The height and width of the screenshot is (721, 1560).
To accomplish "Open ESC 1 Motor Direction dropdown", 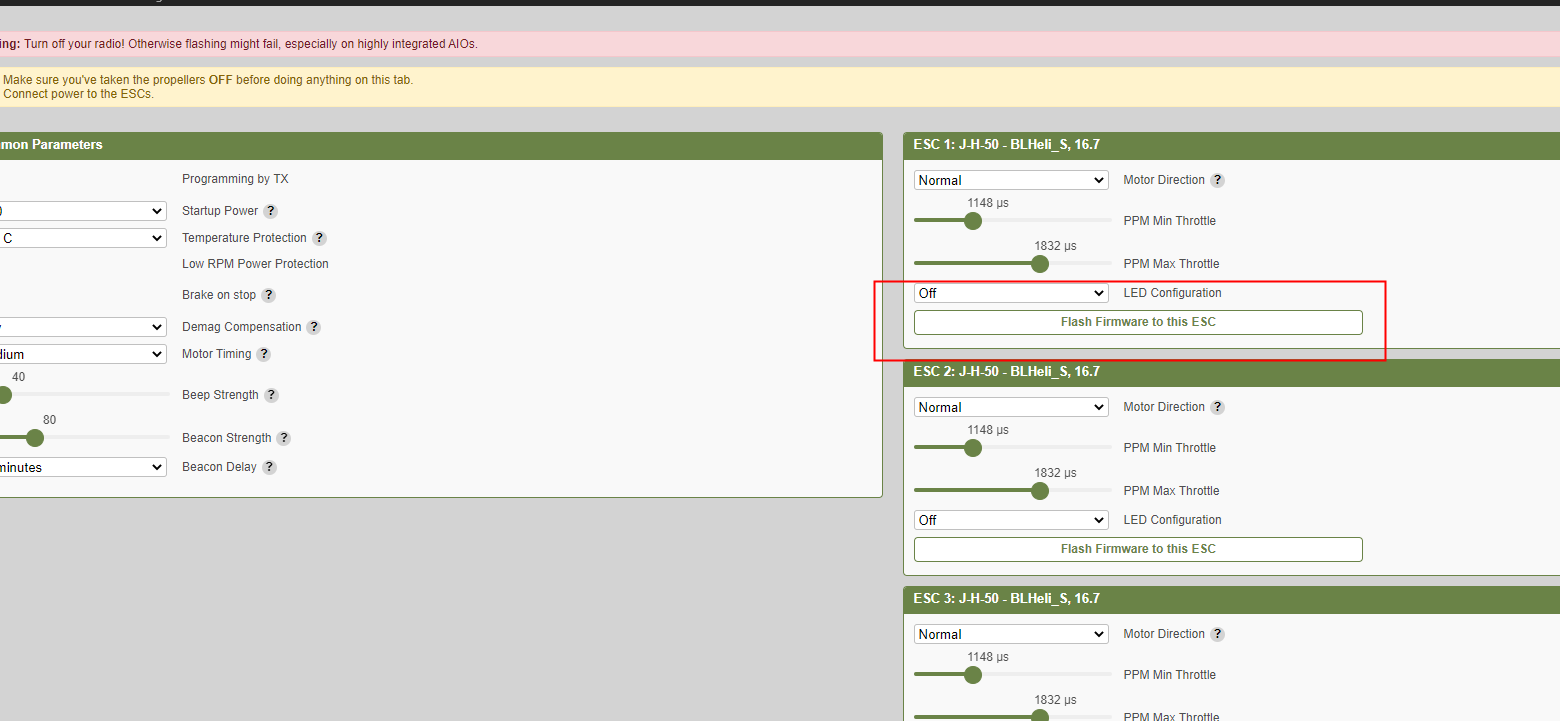I will 1011,180.
